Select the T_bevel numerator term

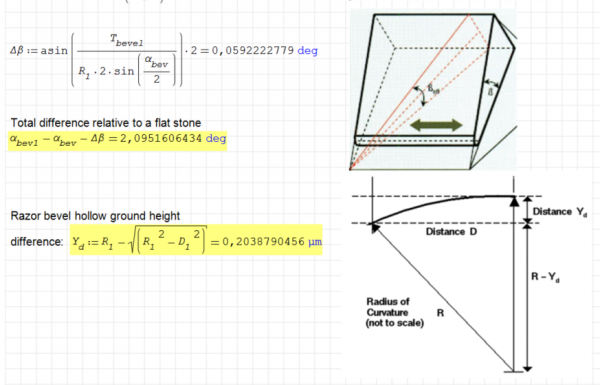(x=127, y=41)
